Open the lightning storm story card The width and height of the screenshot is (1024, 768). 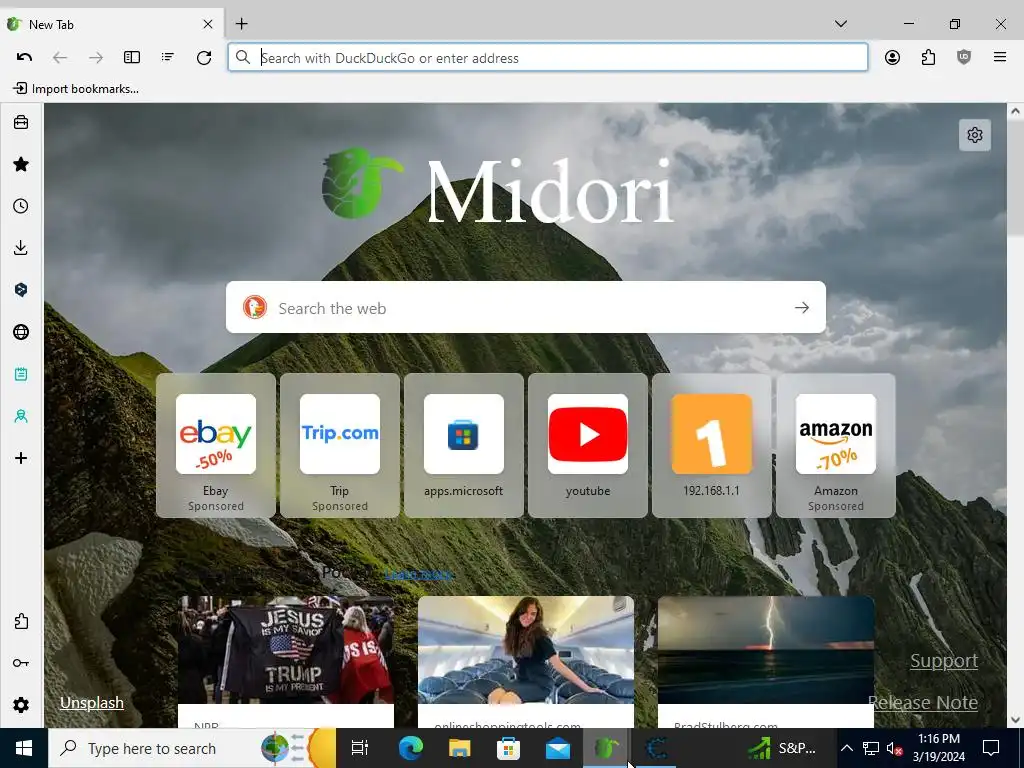click(765, 662)
